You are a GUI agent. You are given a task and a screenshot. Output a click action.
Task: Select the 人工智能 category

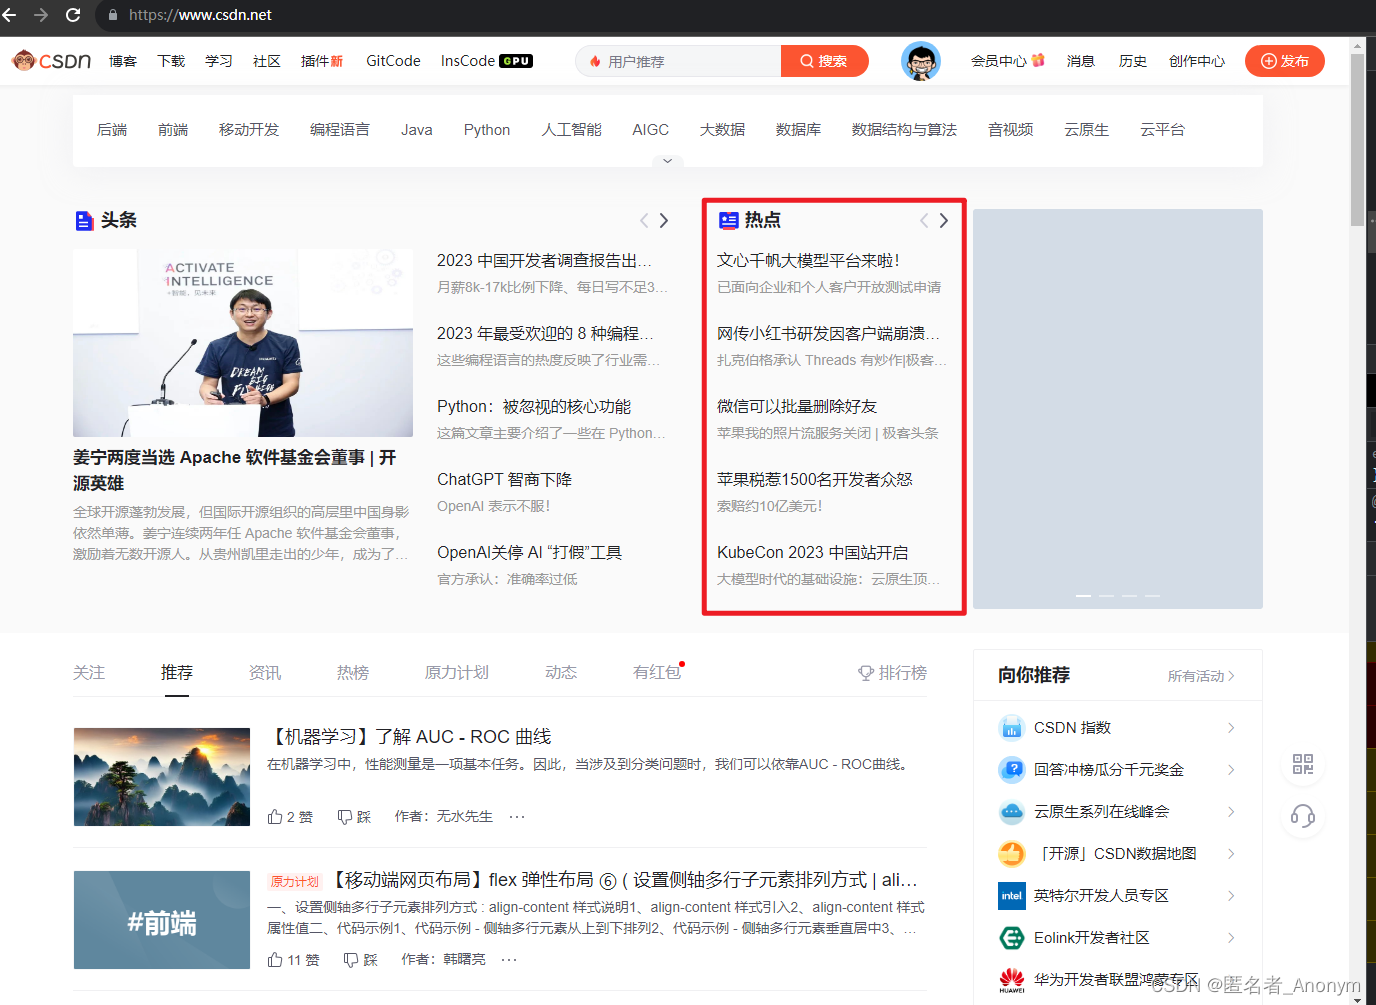(572, 130)
